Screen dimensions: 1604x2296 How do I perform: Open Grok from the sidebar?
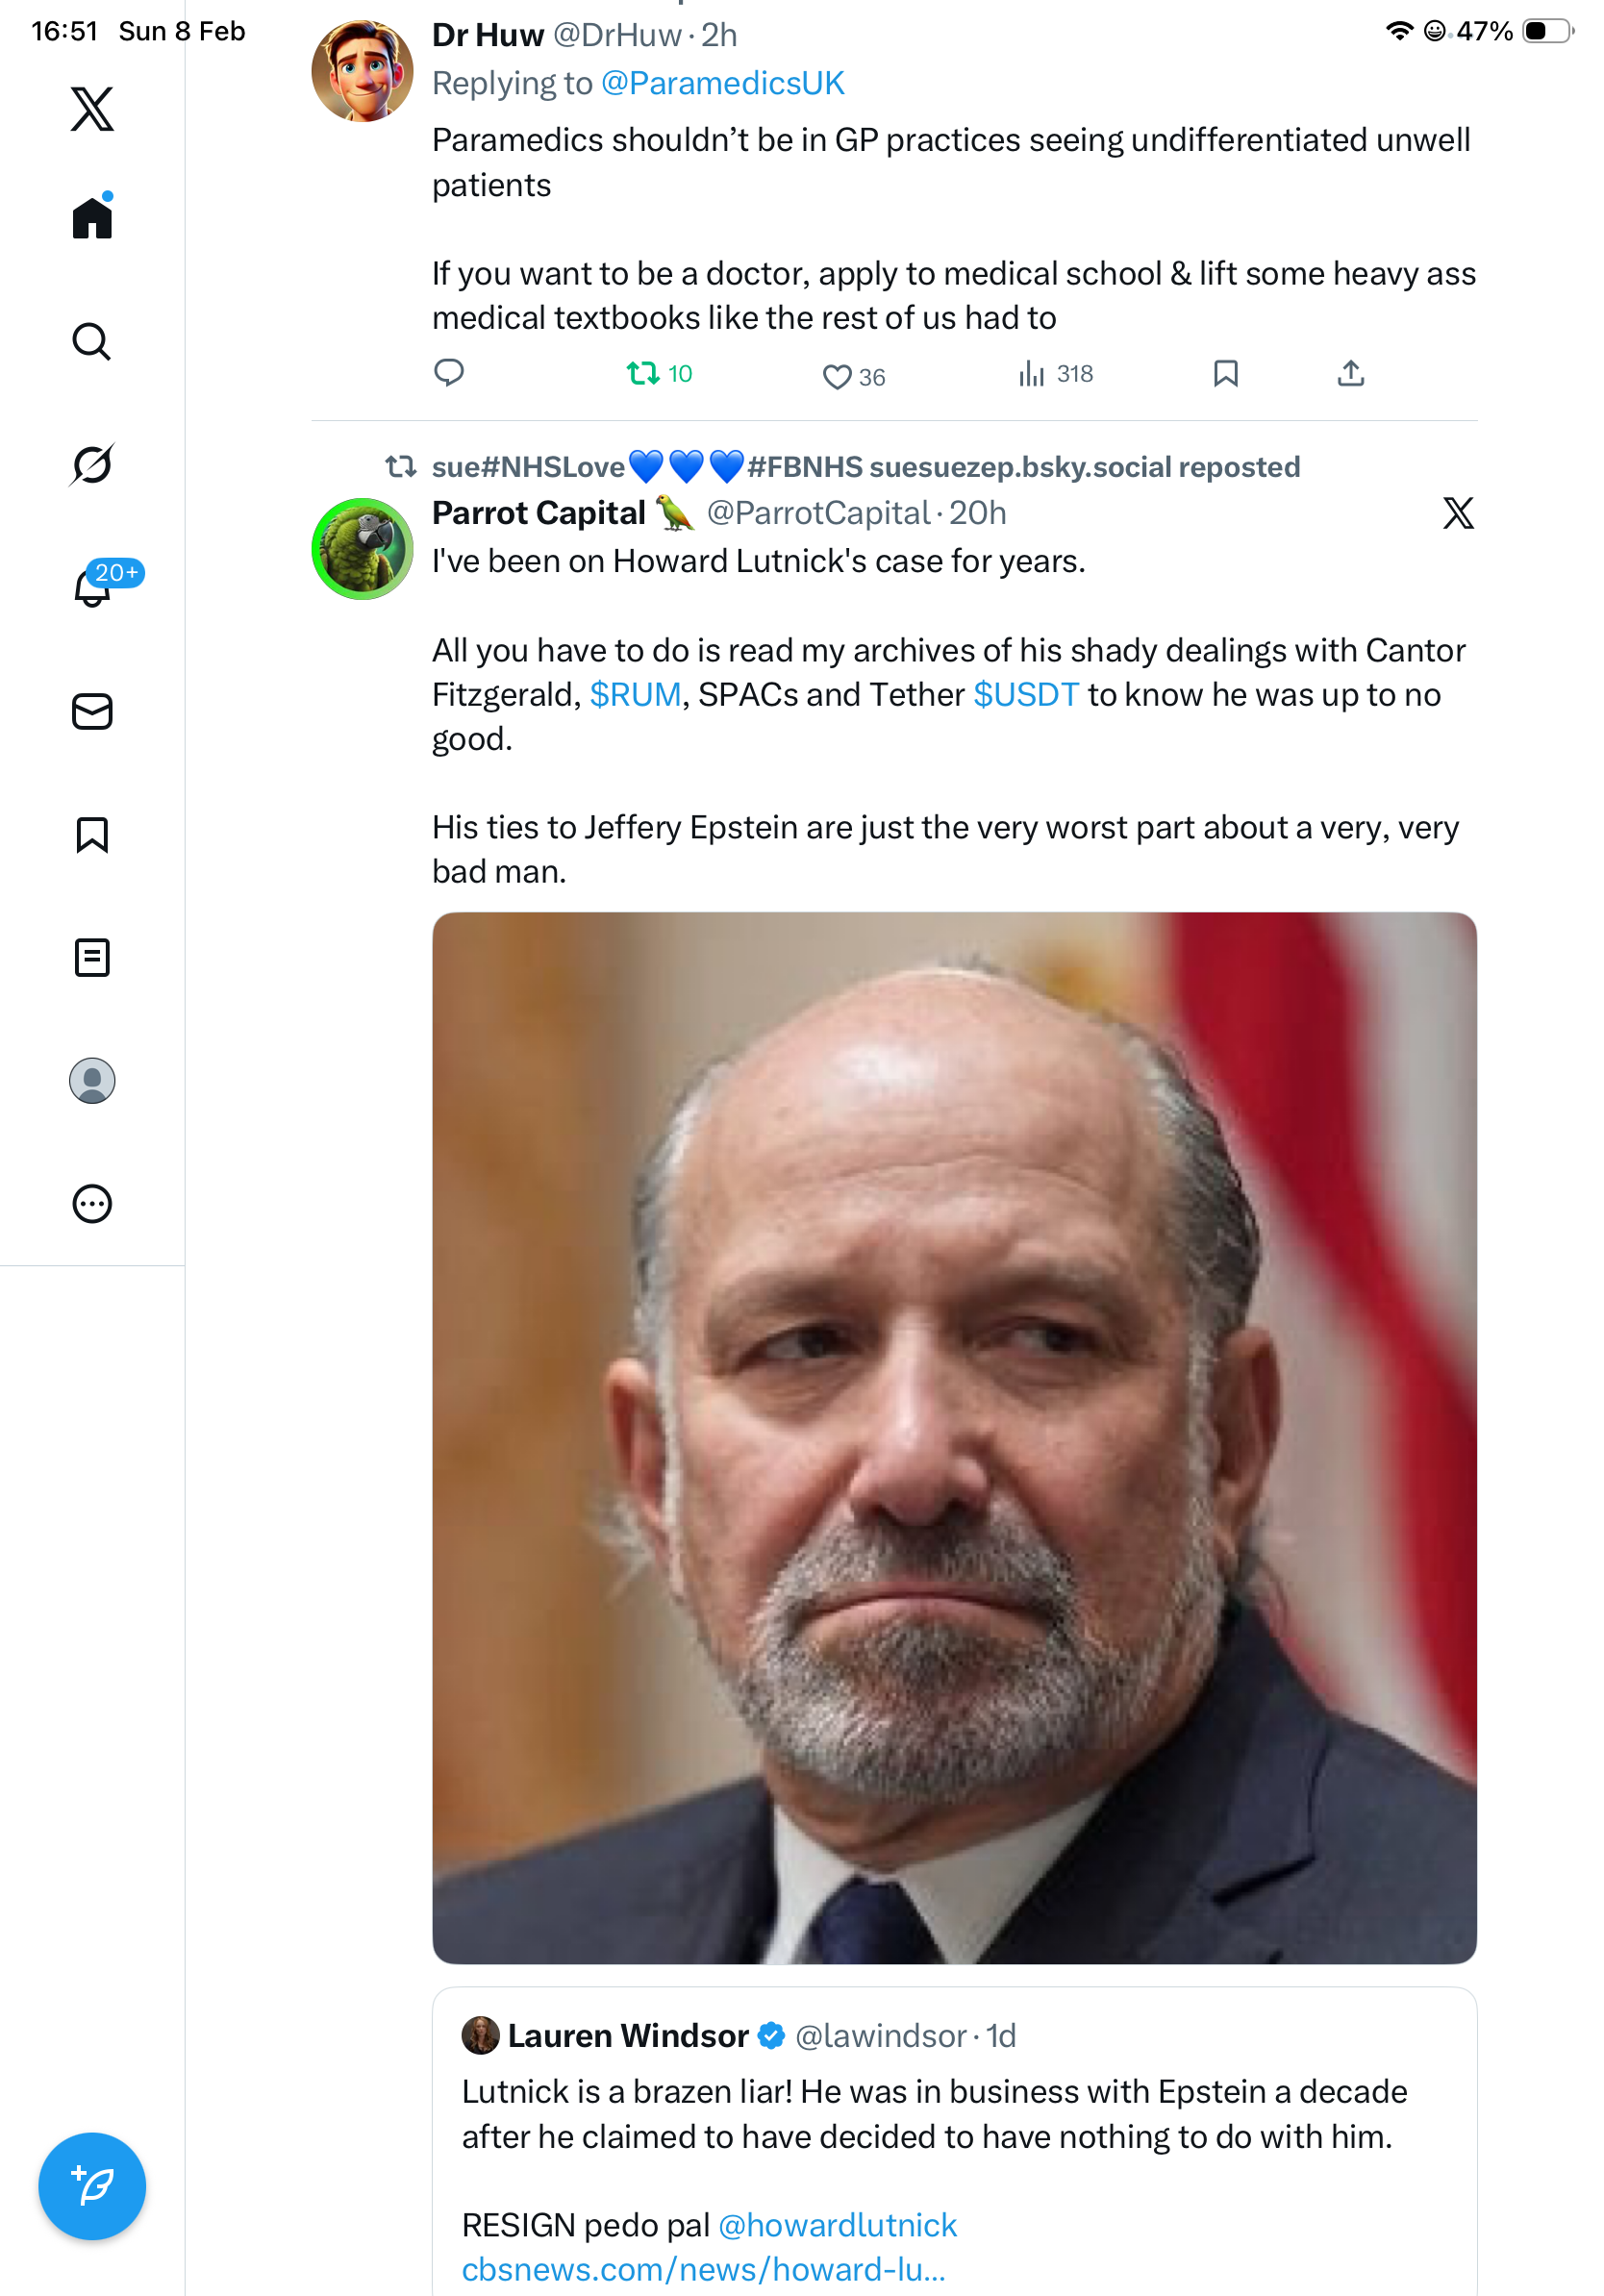pos(92,464)
